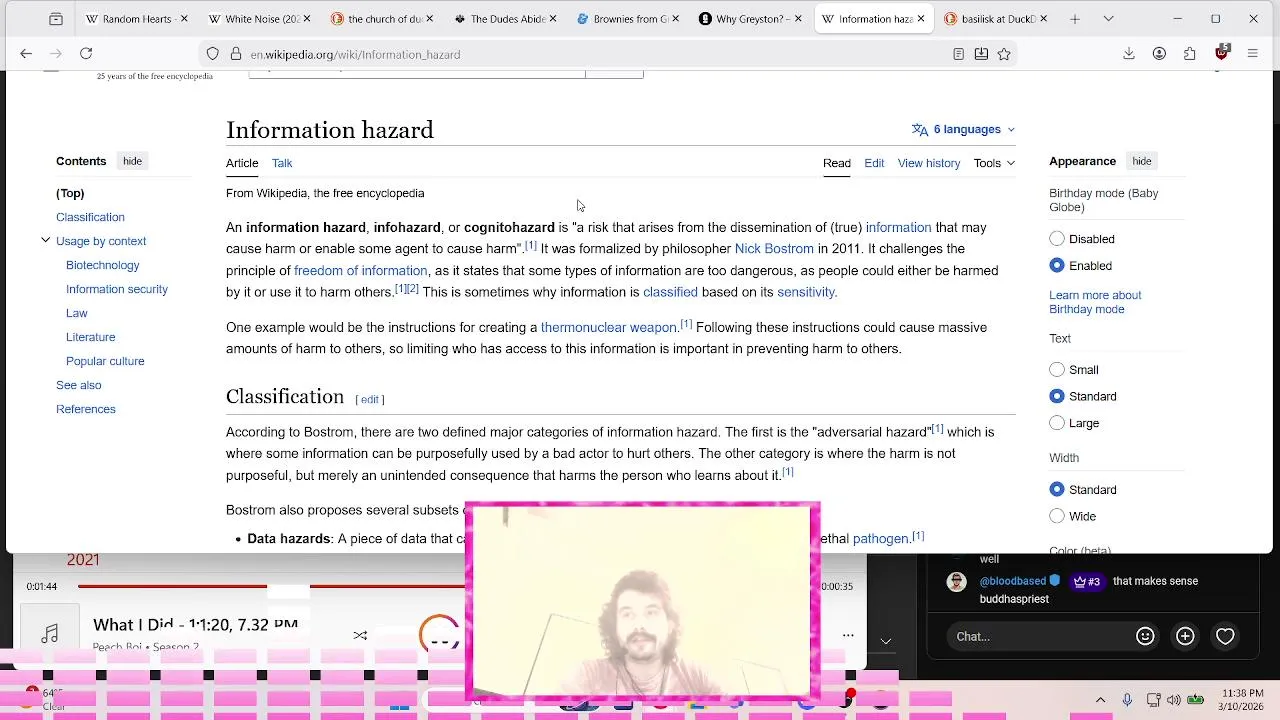
Task: Switch page width to Wide
Action: click(1057, 516)
